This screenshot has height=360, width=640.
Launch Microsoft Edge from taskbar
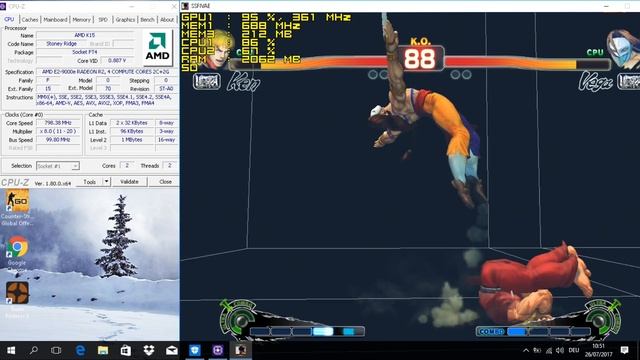pyautogui.click(x=80, y=350)
